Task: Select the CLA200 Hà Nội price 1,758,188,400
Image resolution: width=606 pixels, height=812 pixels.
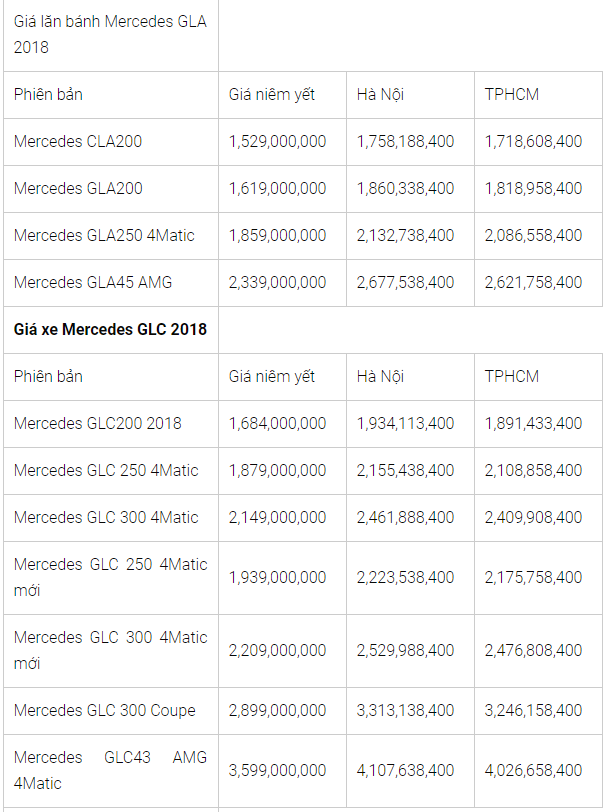Action: coord(405,141)
